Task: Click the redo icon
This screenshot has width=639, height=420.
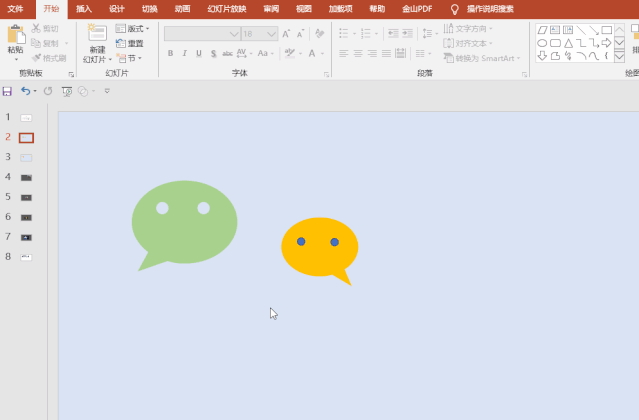Action: (x=48, y=91)
